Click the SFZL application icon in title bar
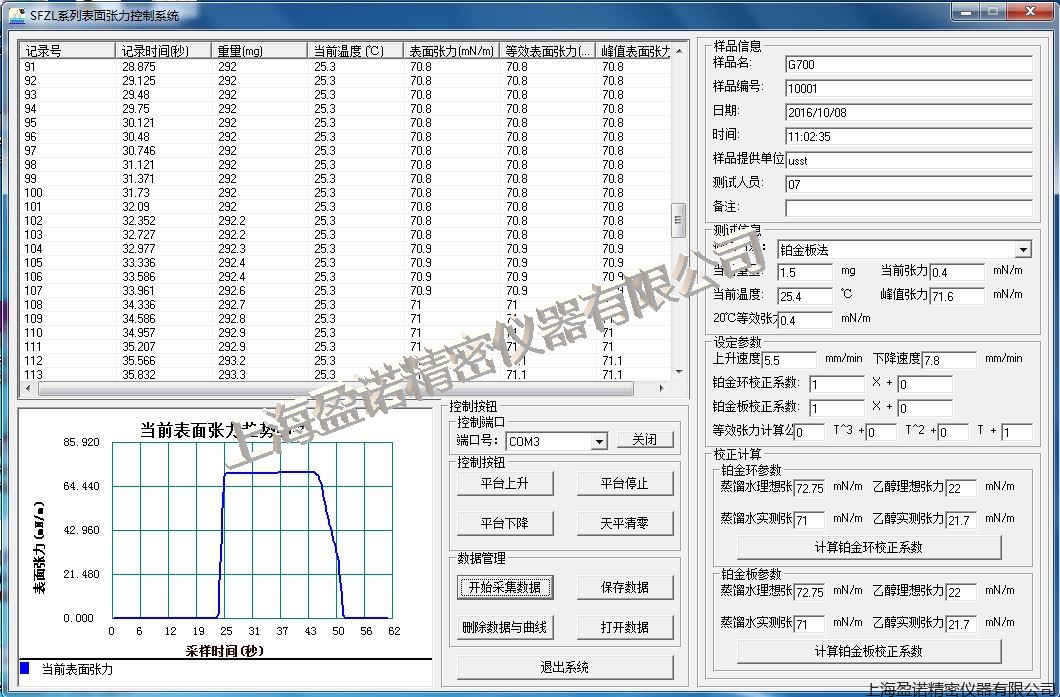1060x697 pixels. [x=15, y=14]
